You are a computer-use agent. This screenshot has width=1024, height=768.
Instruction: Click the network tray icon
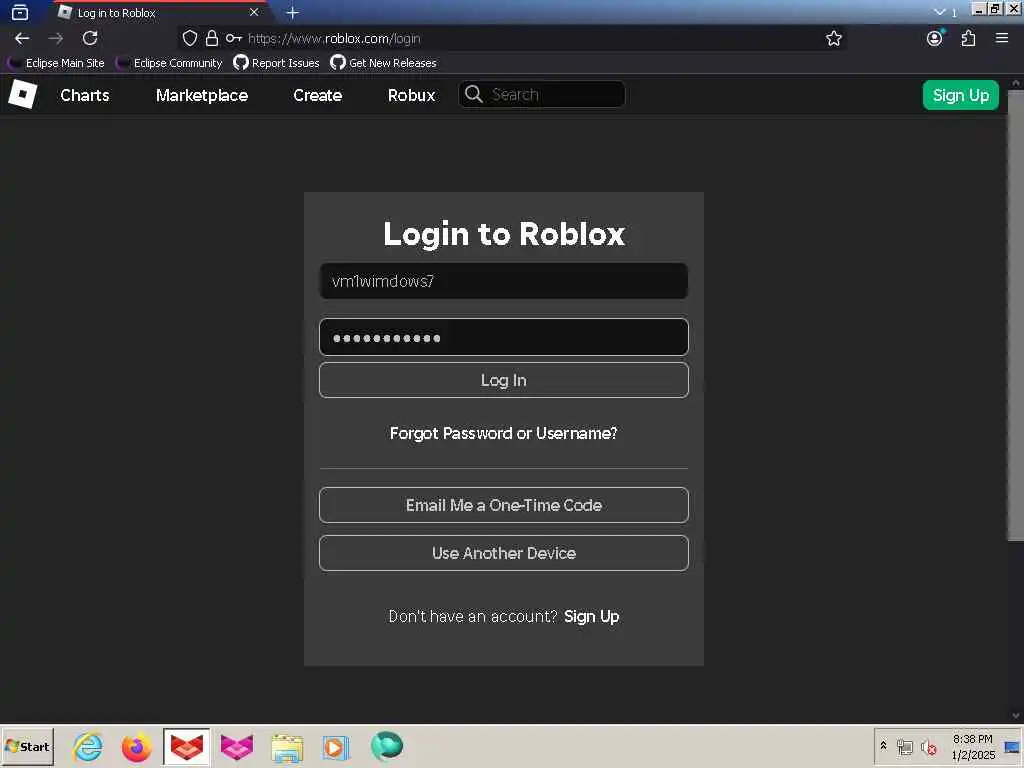(904, 746)
